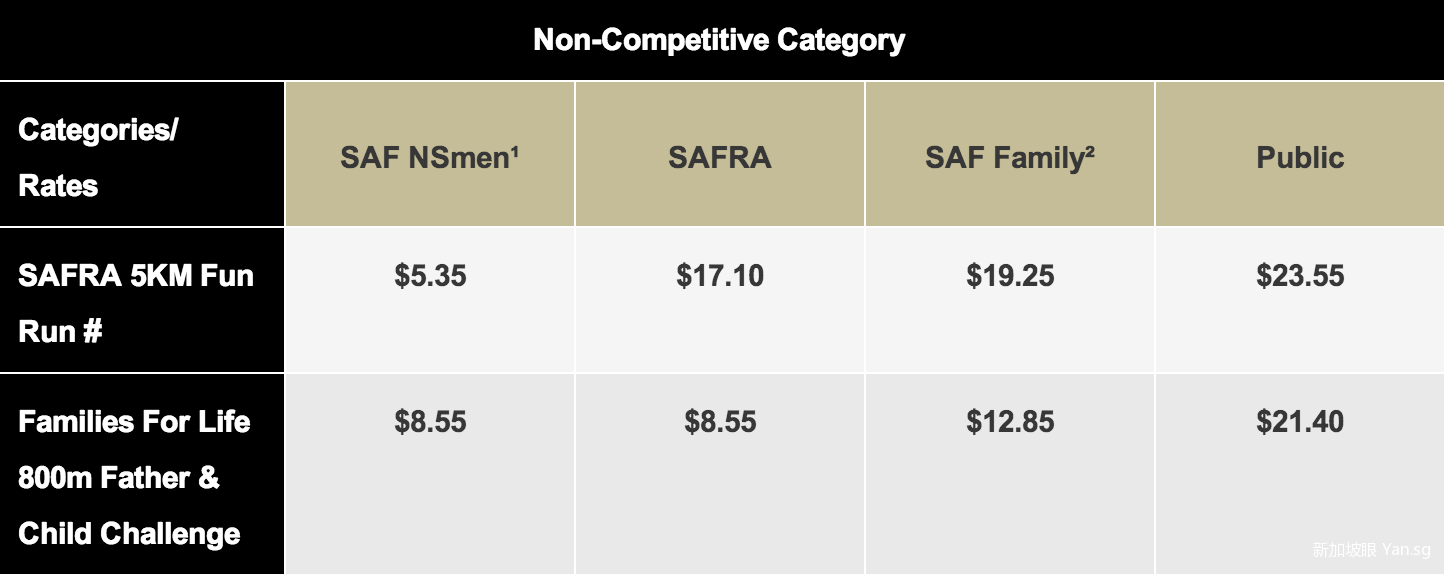The image size is (1444, 574).
Task: Click the # symbol after Fun Run
Action: pos(92,332)
